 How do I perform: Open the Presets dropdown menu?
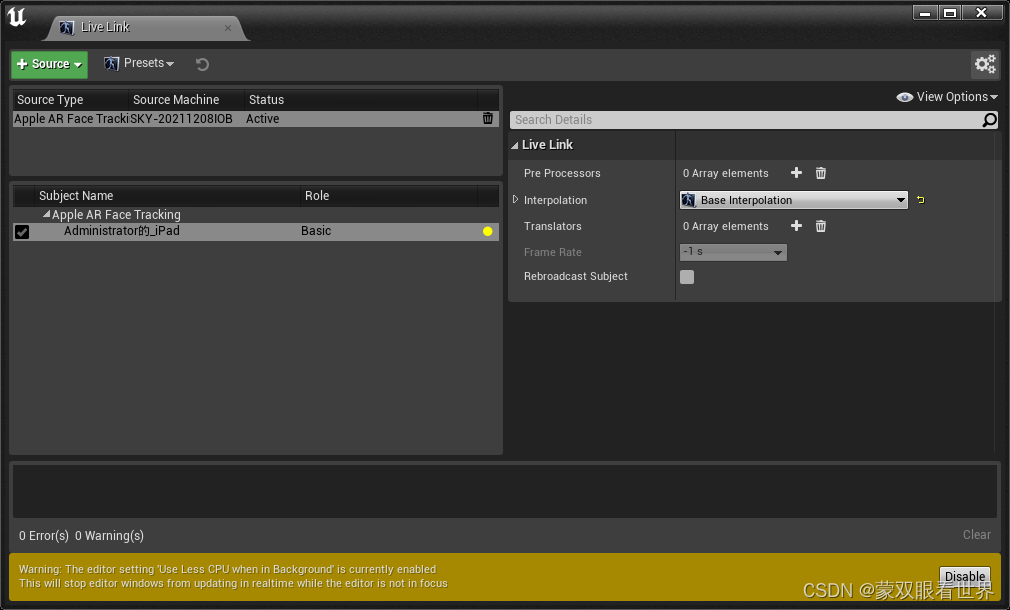point(139,63)
